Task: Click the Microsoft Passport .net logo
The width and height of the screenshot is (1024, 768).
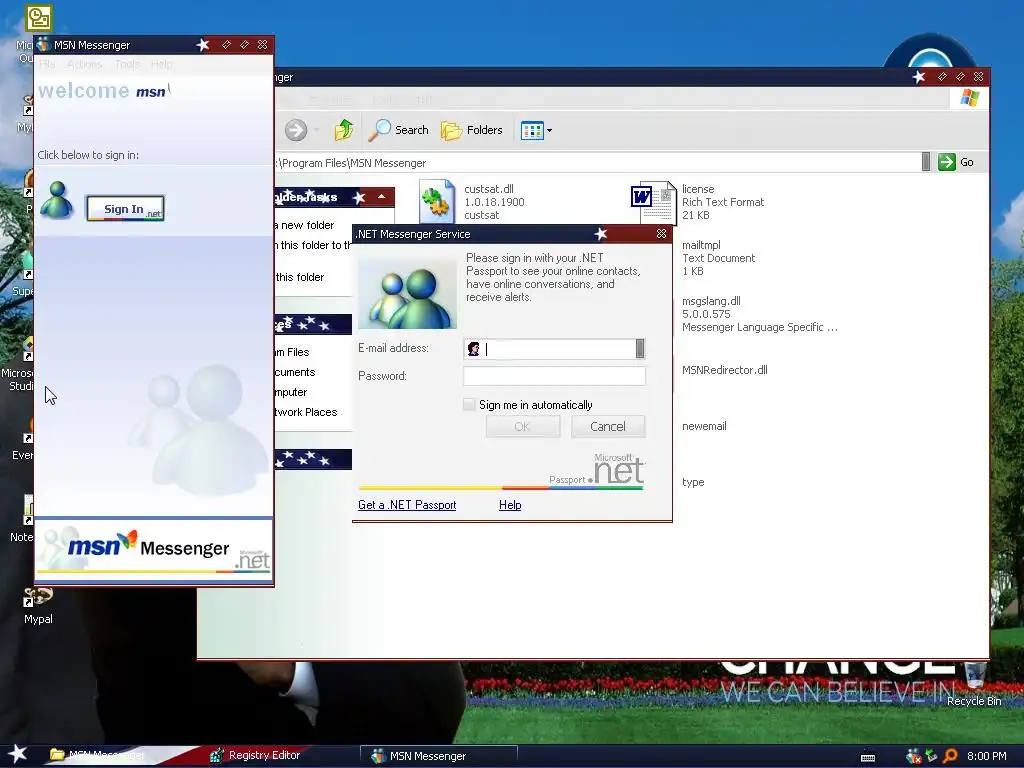Action: [x=596, y=471]
